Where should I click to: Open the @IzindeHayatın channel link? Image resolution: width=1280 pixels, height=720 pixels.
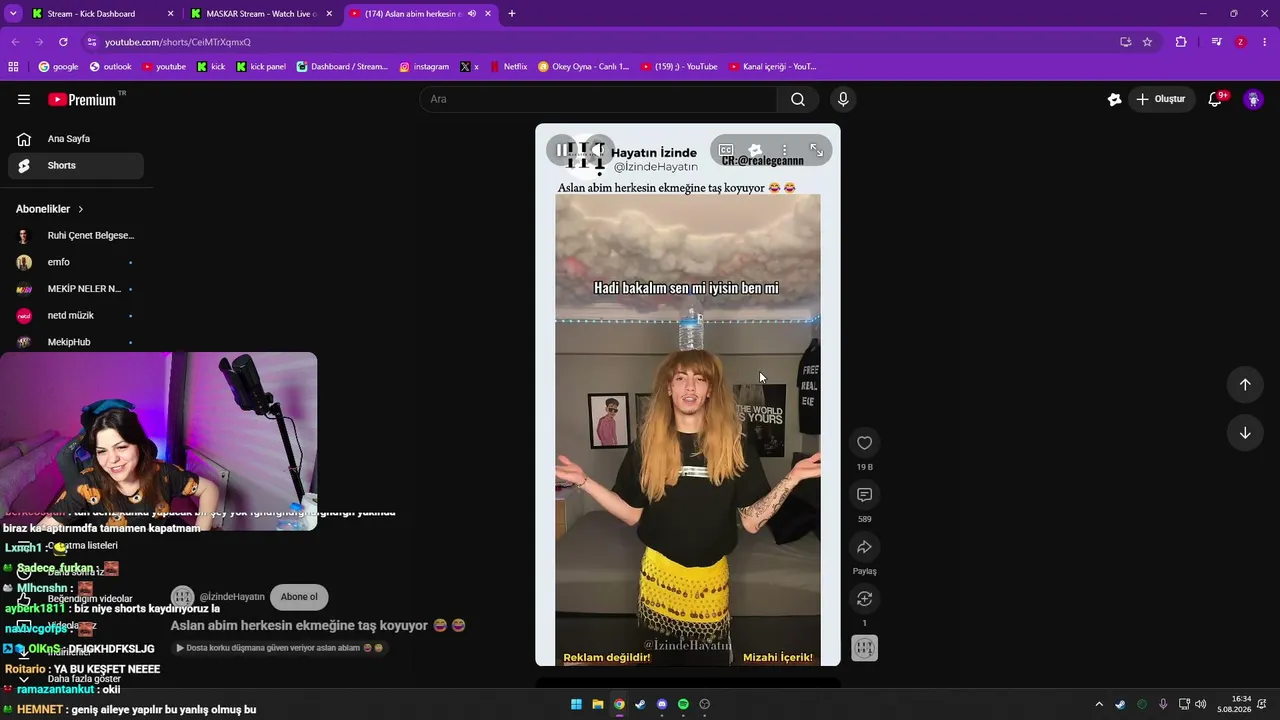tap(232, 597)
